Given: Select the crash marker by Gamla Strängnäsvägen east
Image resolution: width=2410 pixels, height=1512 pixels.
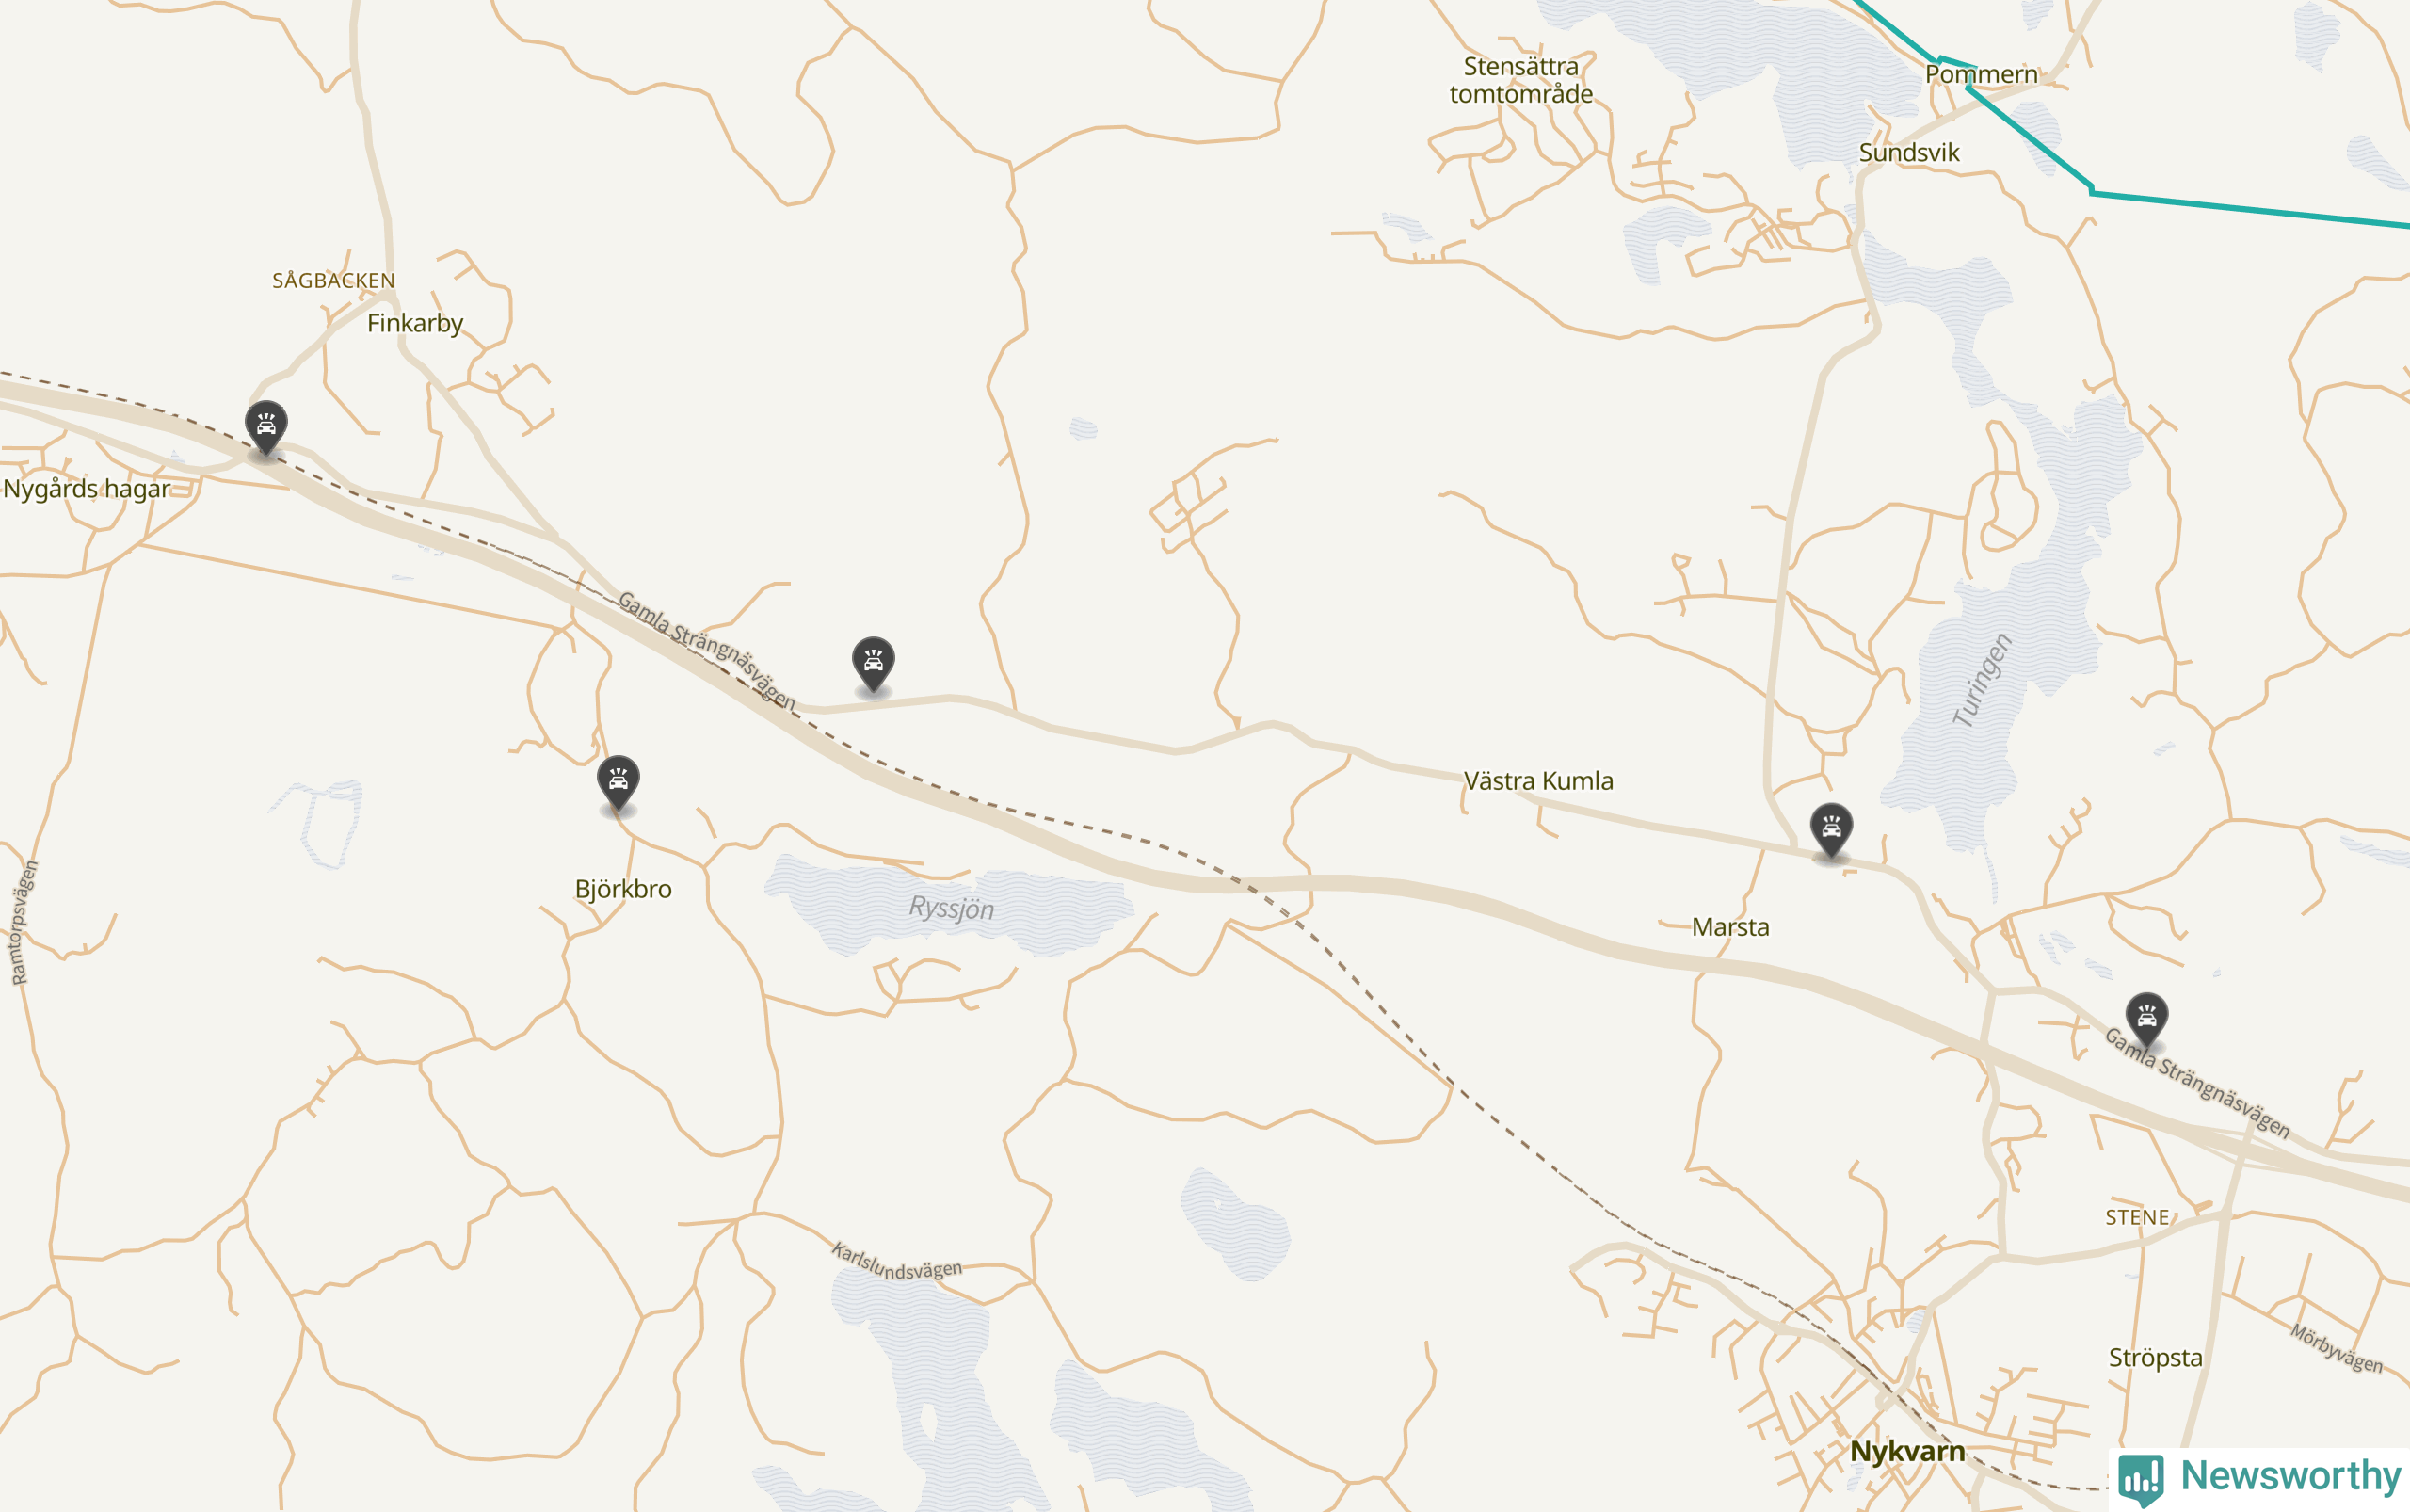Looking at the screenshot, I should click(x=2147, y=1020).
